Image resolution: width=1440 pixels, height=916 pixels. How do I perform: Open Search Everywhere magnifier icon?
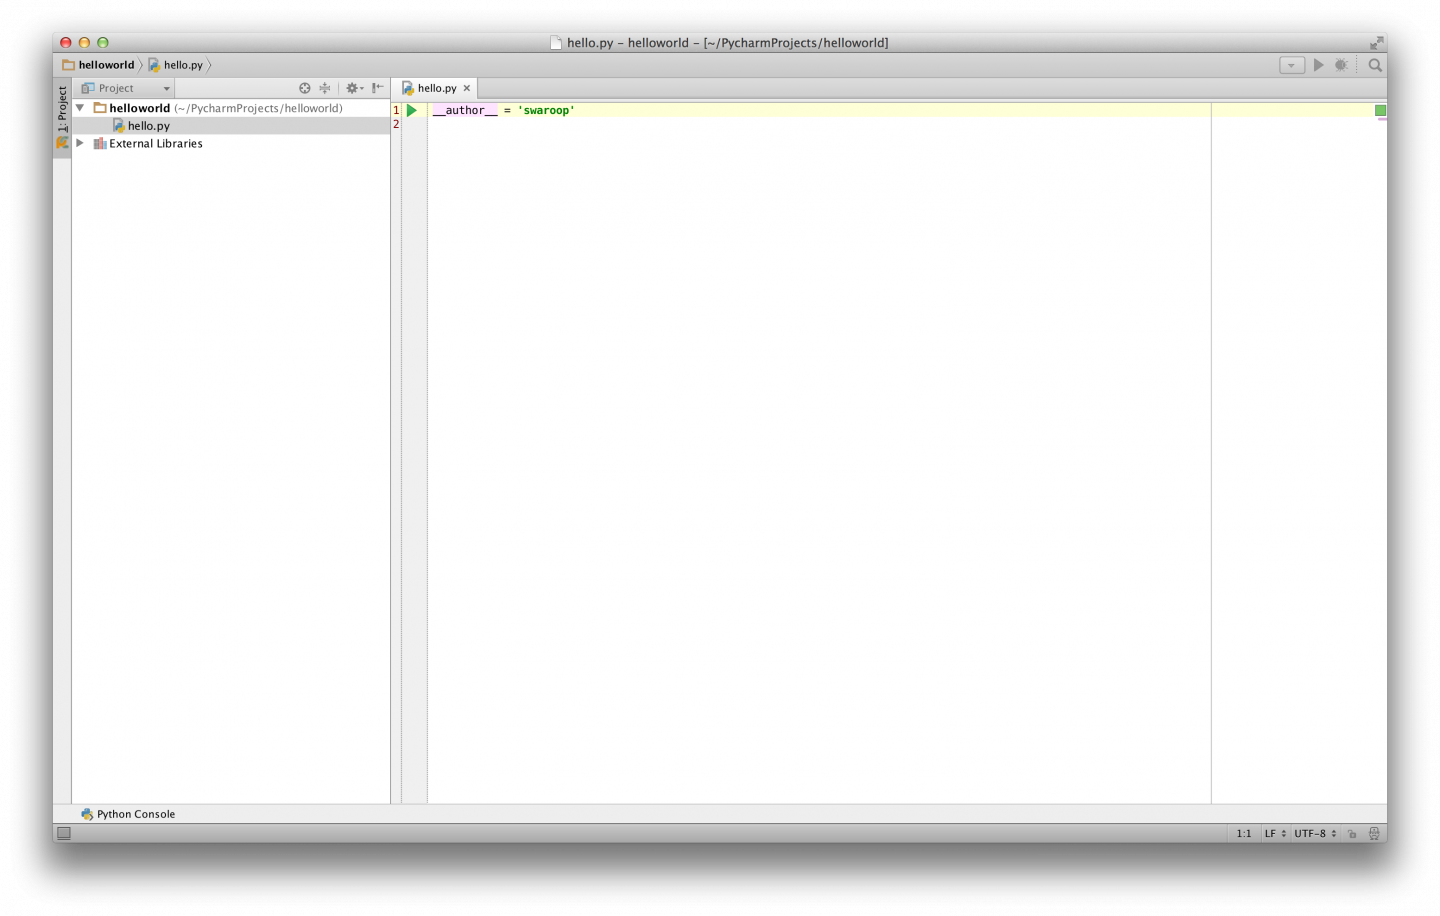[x=1375, y=65]
